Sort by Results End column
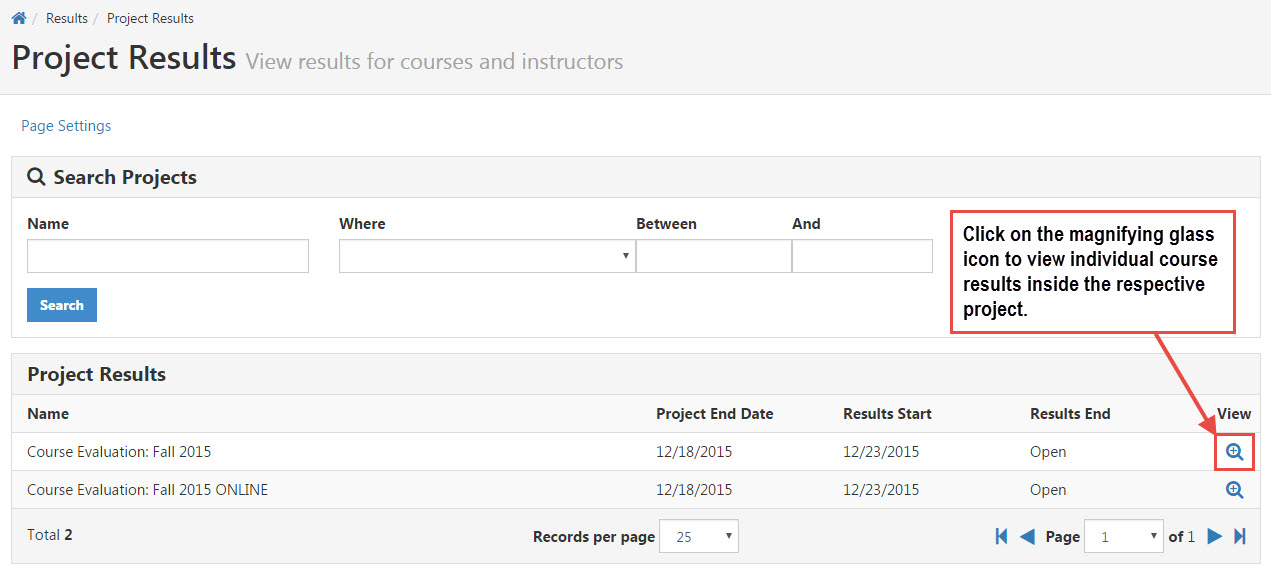The width and height of the screenshot is (1271, 571). [1070, 413]
